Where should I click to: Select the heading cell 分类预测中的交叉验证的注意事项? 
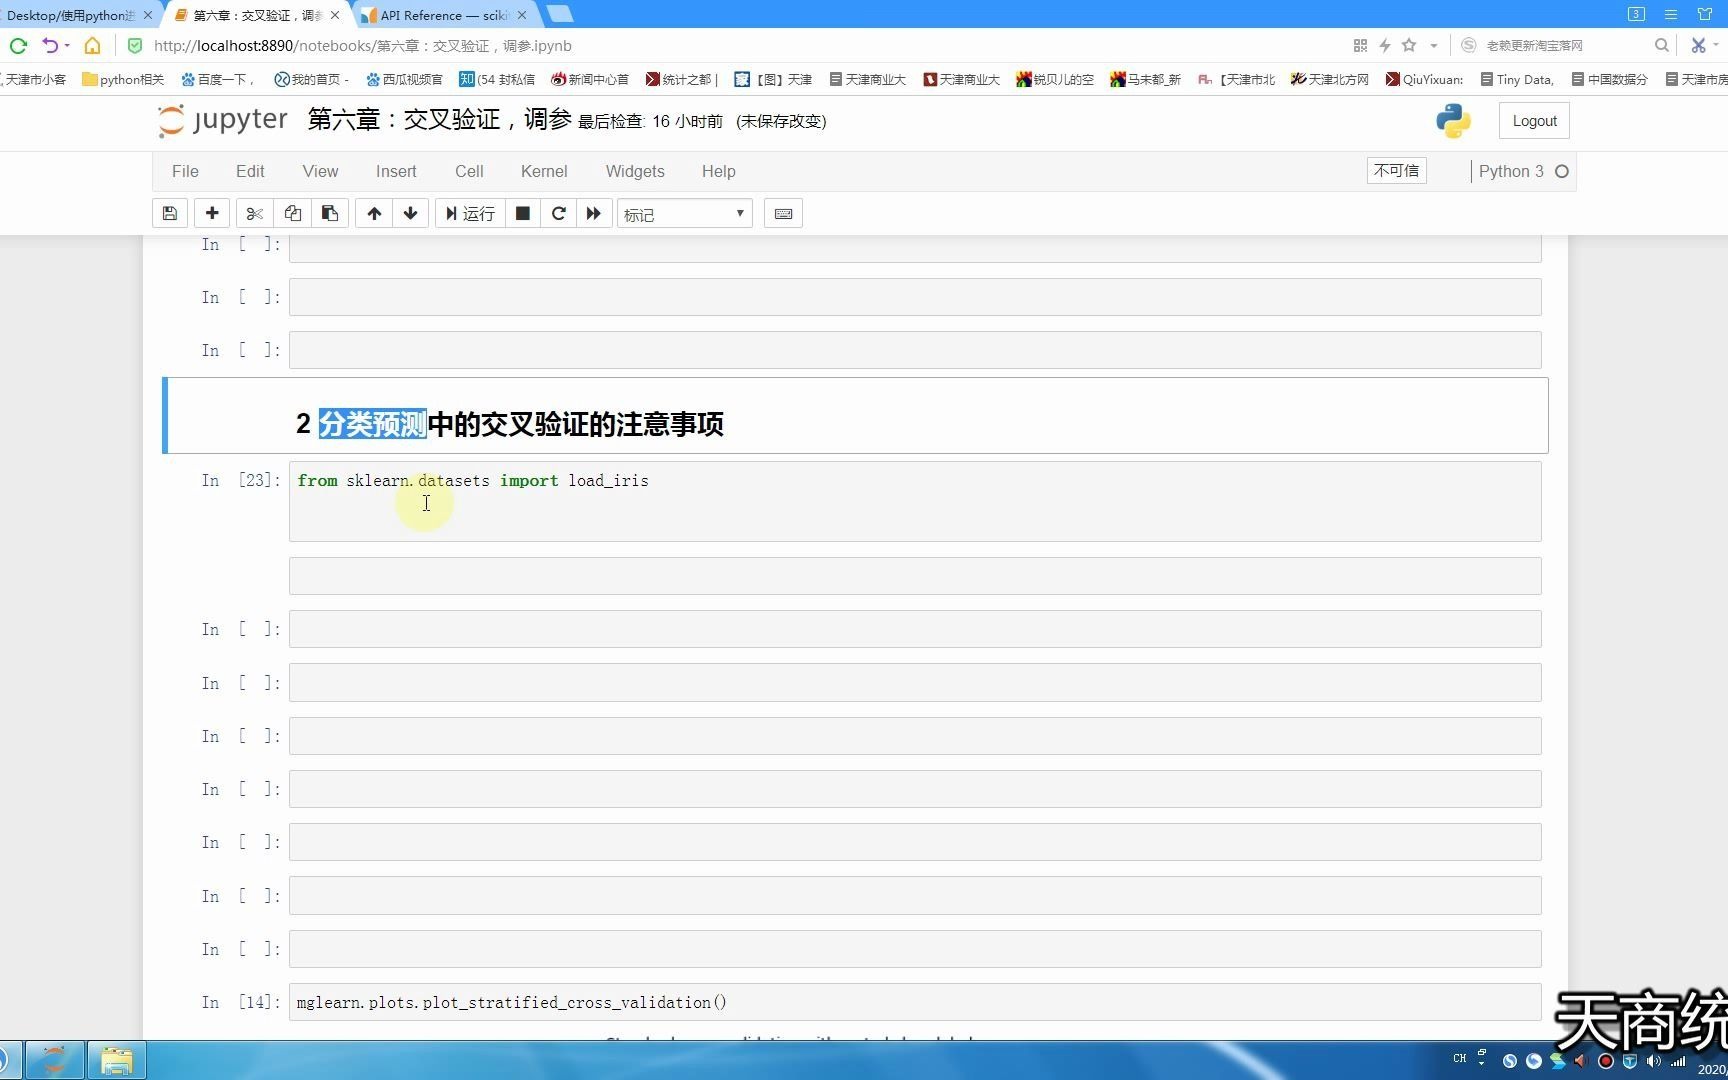coord(855,415)
